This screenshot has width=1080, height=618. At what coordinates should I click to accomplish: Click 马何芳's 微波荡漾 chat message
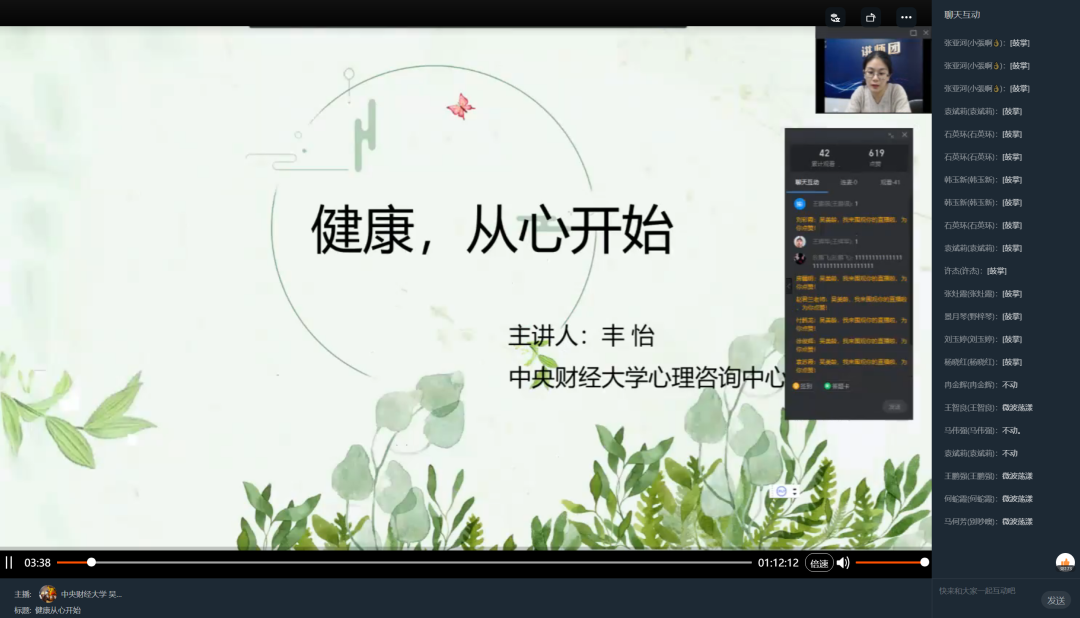[x=988, y=521]
